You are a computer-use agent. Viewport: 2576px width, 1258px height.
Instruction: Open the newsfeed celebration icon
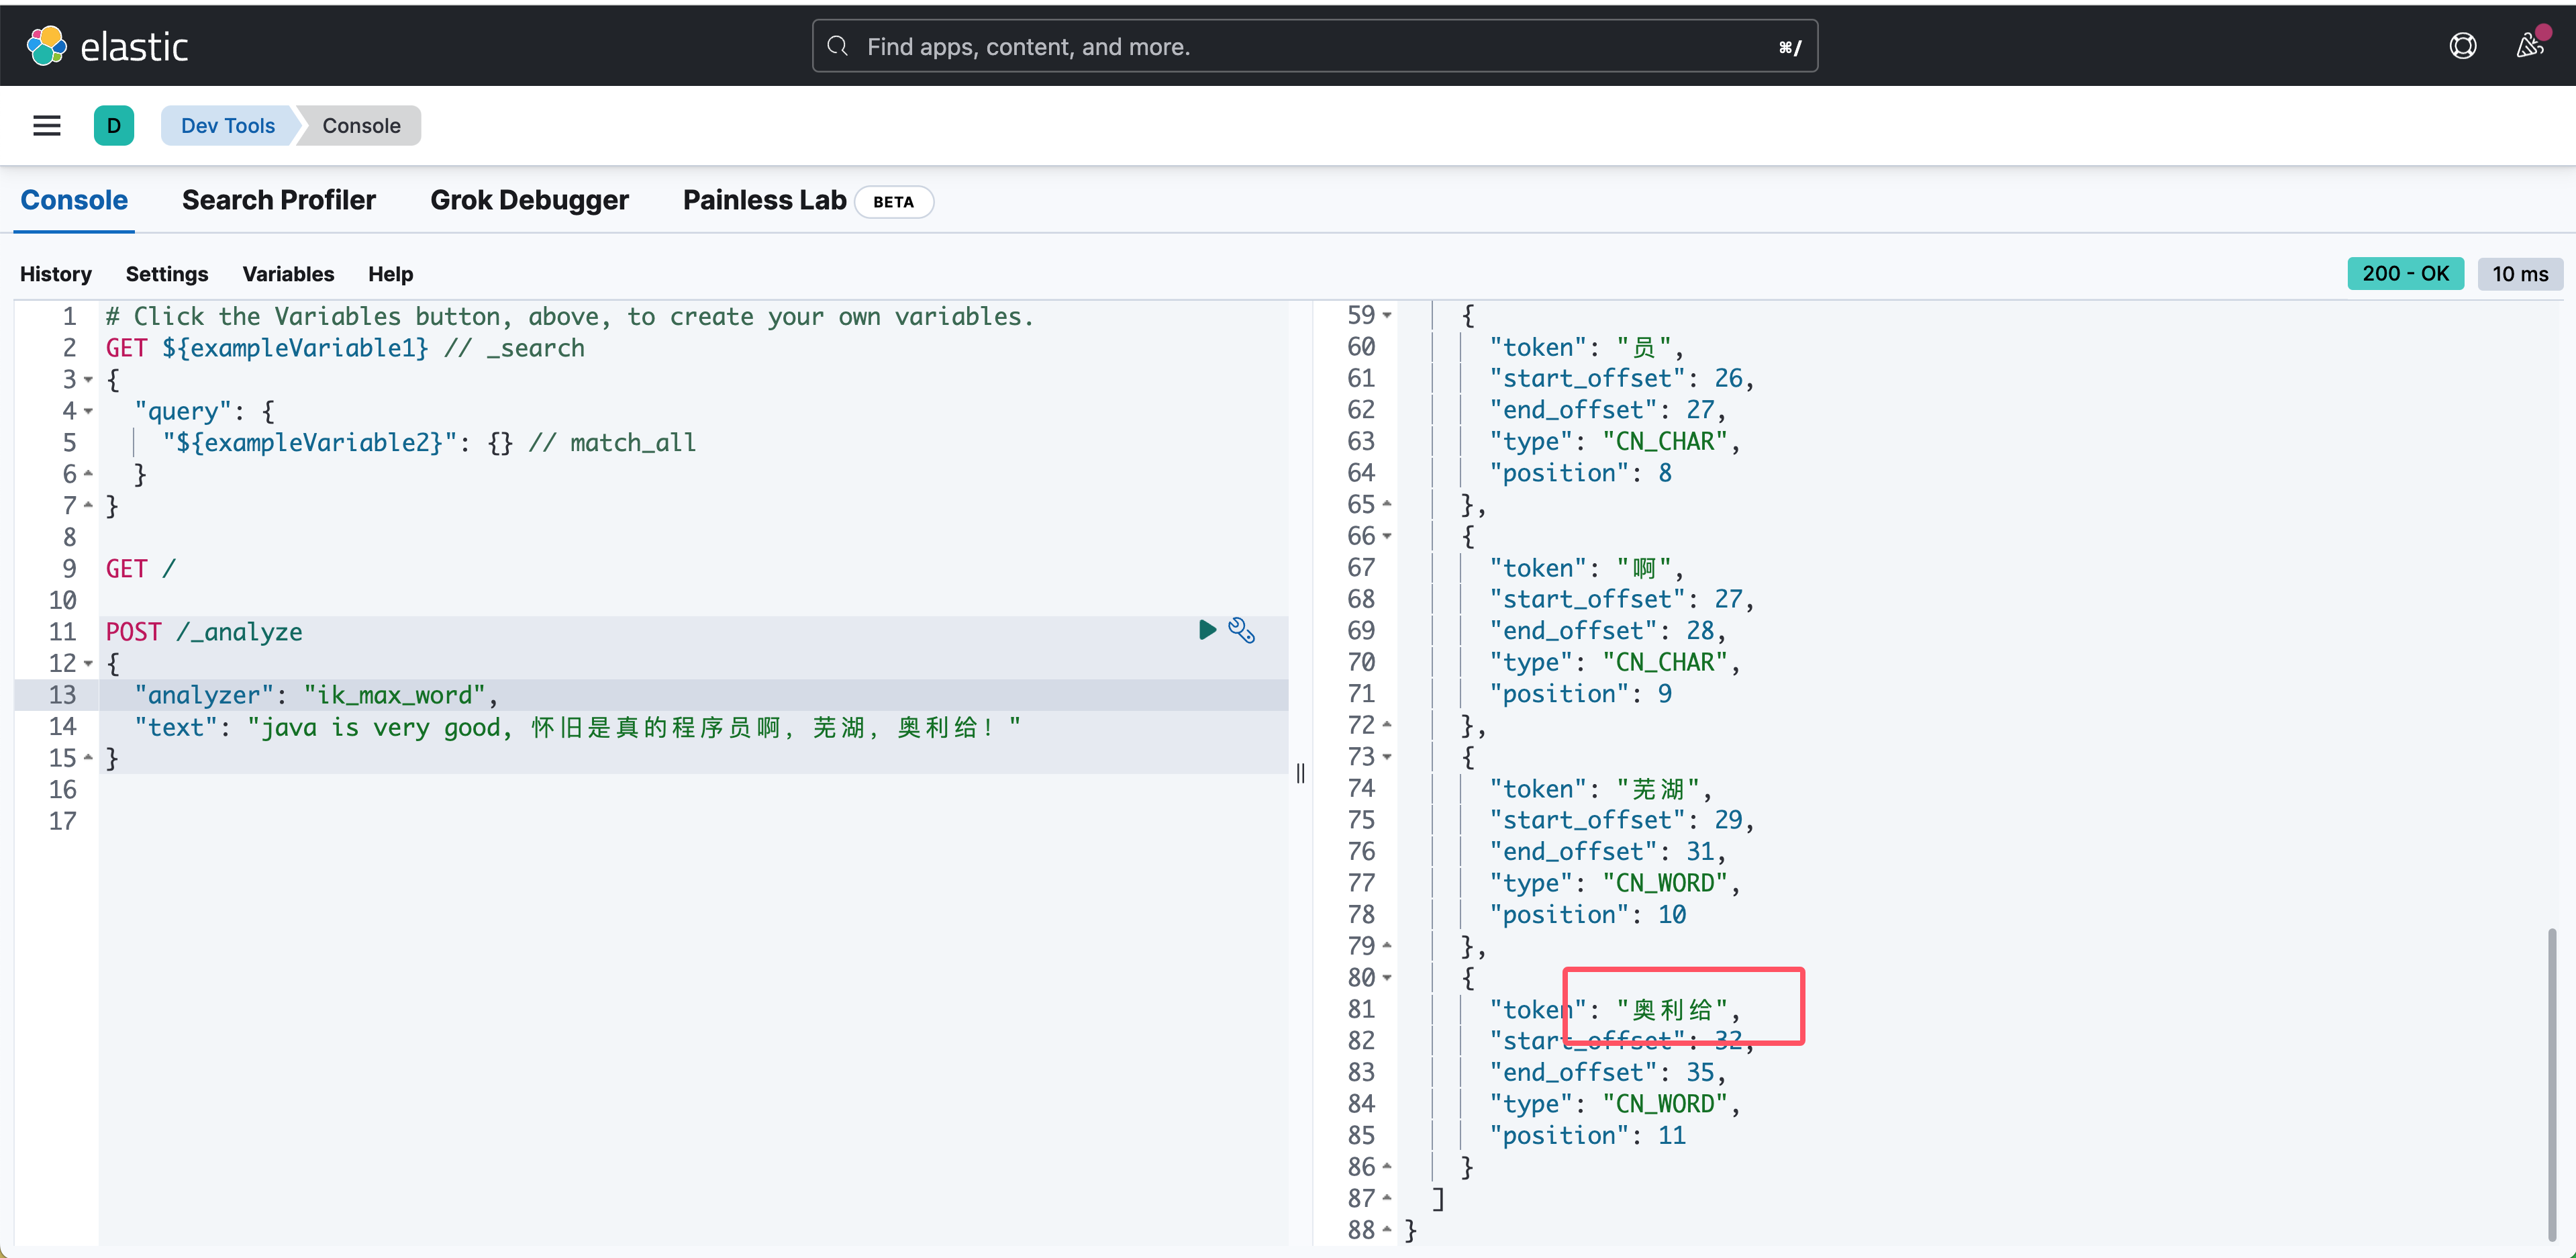2529,46
